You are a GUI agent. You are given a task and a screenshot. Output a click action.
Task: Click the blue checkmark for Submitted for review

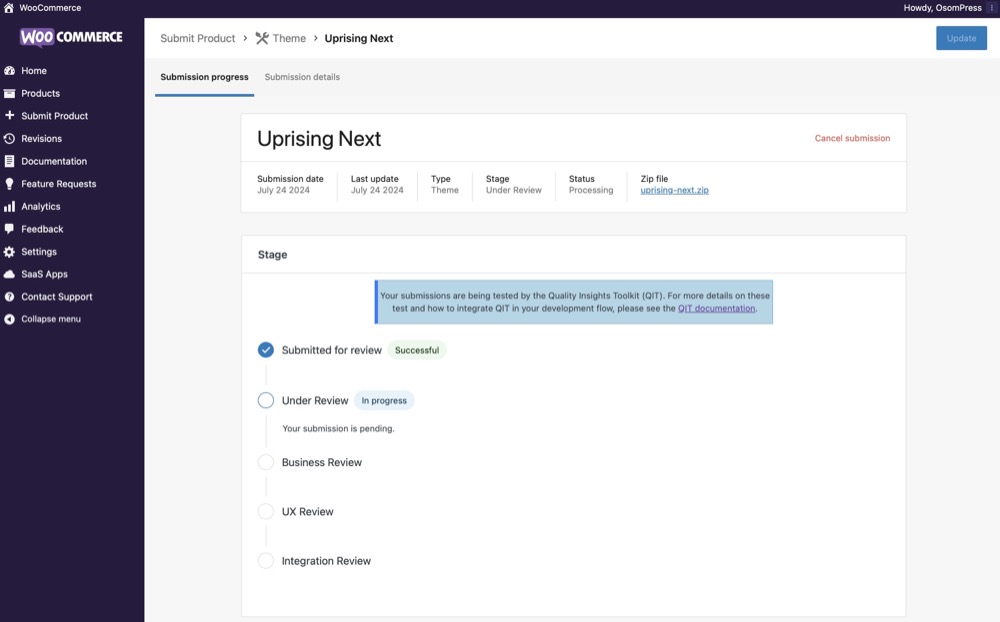pyautogui.click(x=266, y=350)
